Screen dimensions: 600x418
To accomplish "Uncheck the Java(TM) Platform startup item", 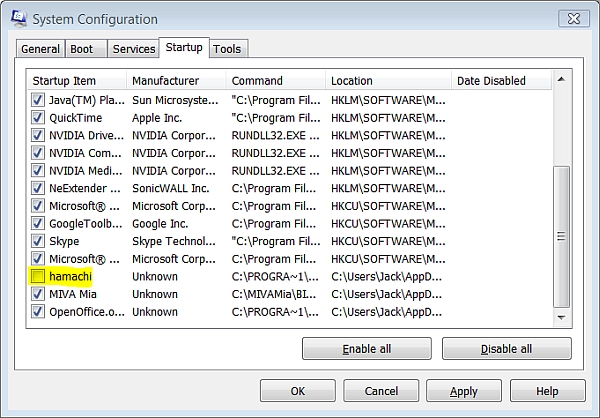I will coord(38,100).
